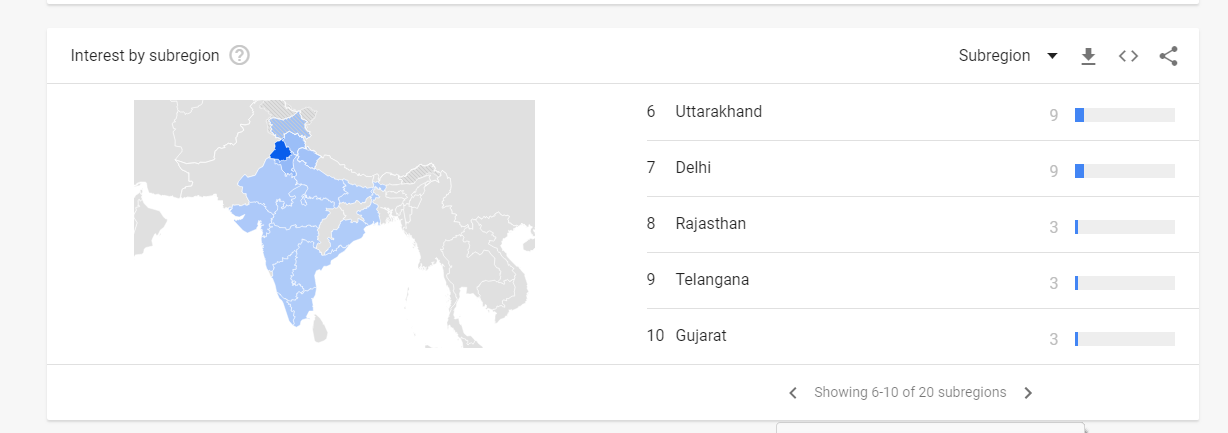1228x433 pixels.
Task: Click the help icon beside Interest by subregion
Action: (239, 56)
